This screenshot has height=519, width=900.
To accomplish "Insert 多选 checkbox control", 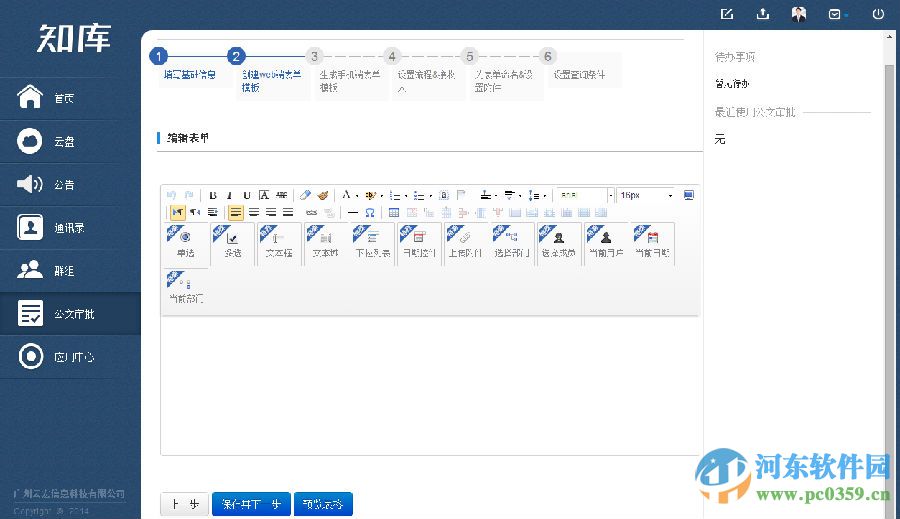I will click(x=232, y=243).
